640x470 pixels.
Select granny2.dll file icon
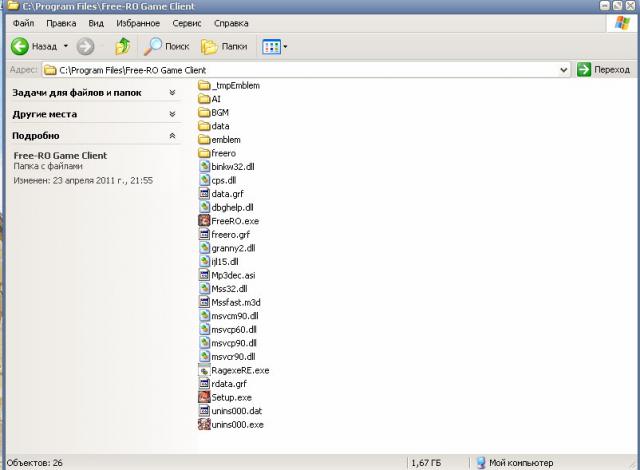coord(204,248)
